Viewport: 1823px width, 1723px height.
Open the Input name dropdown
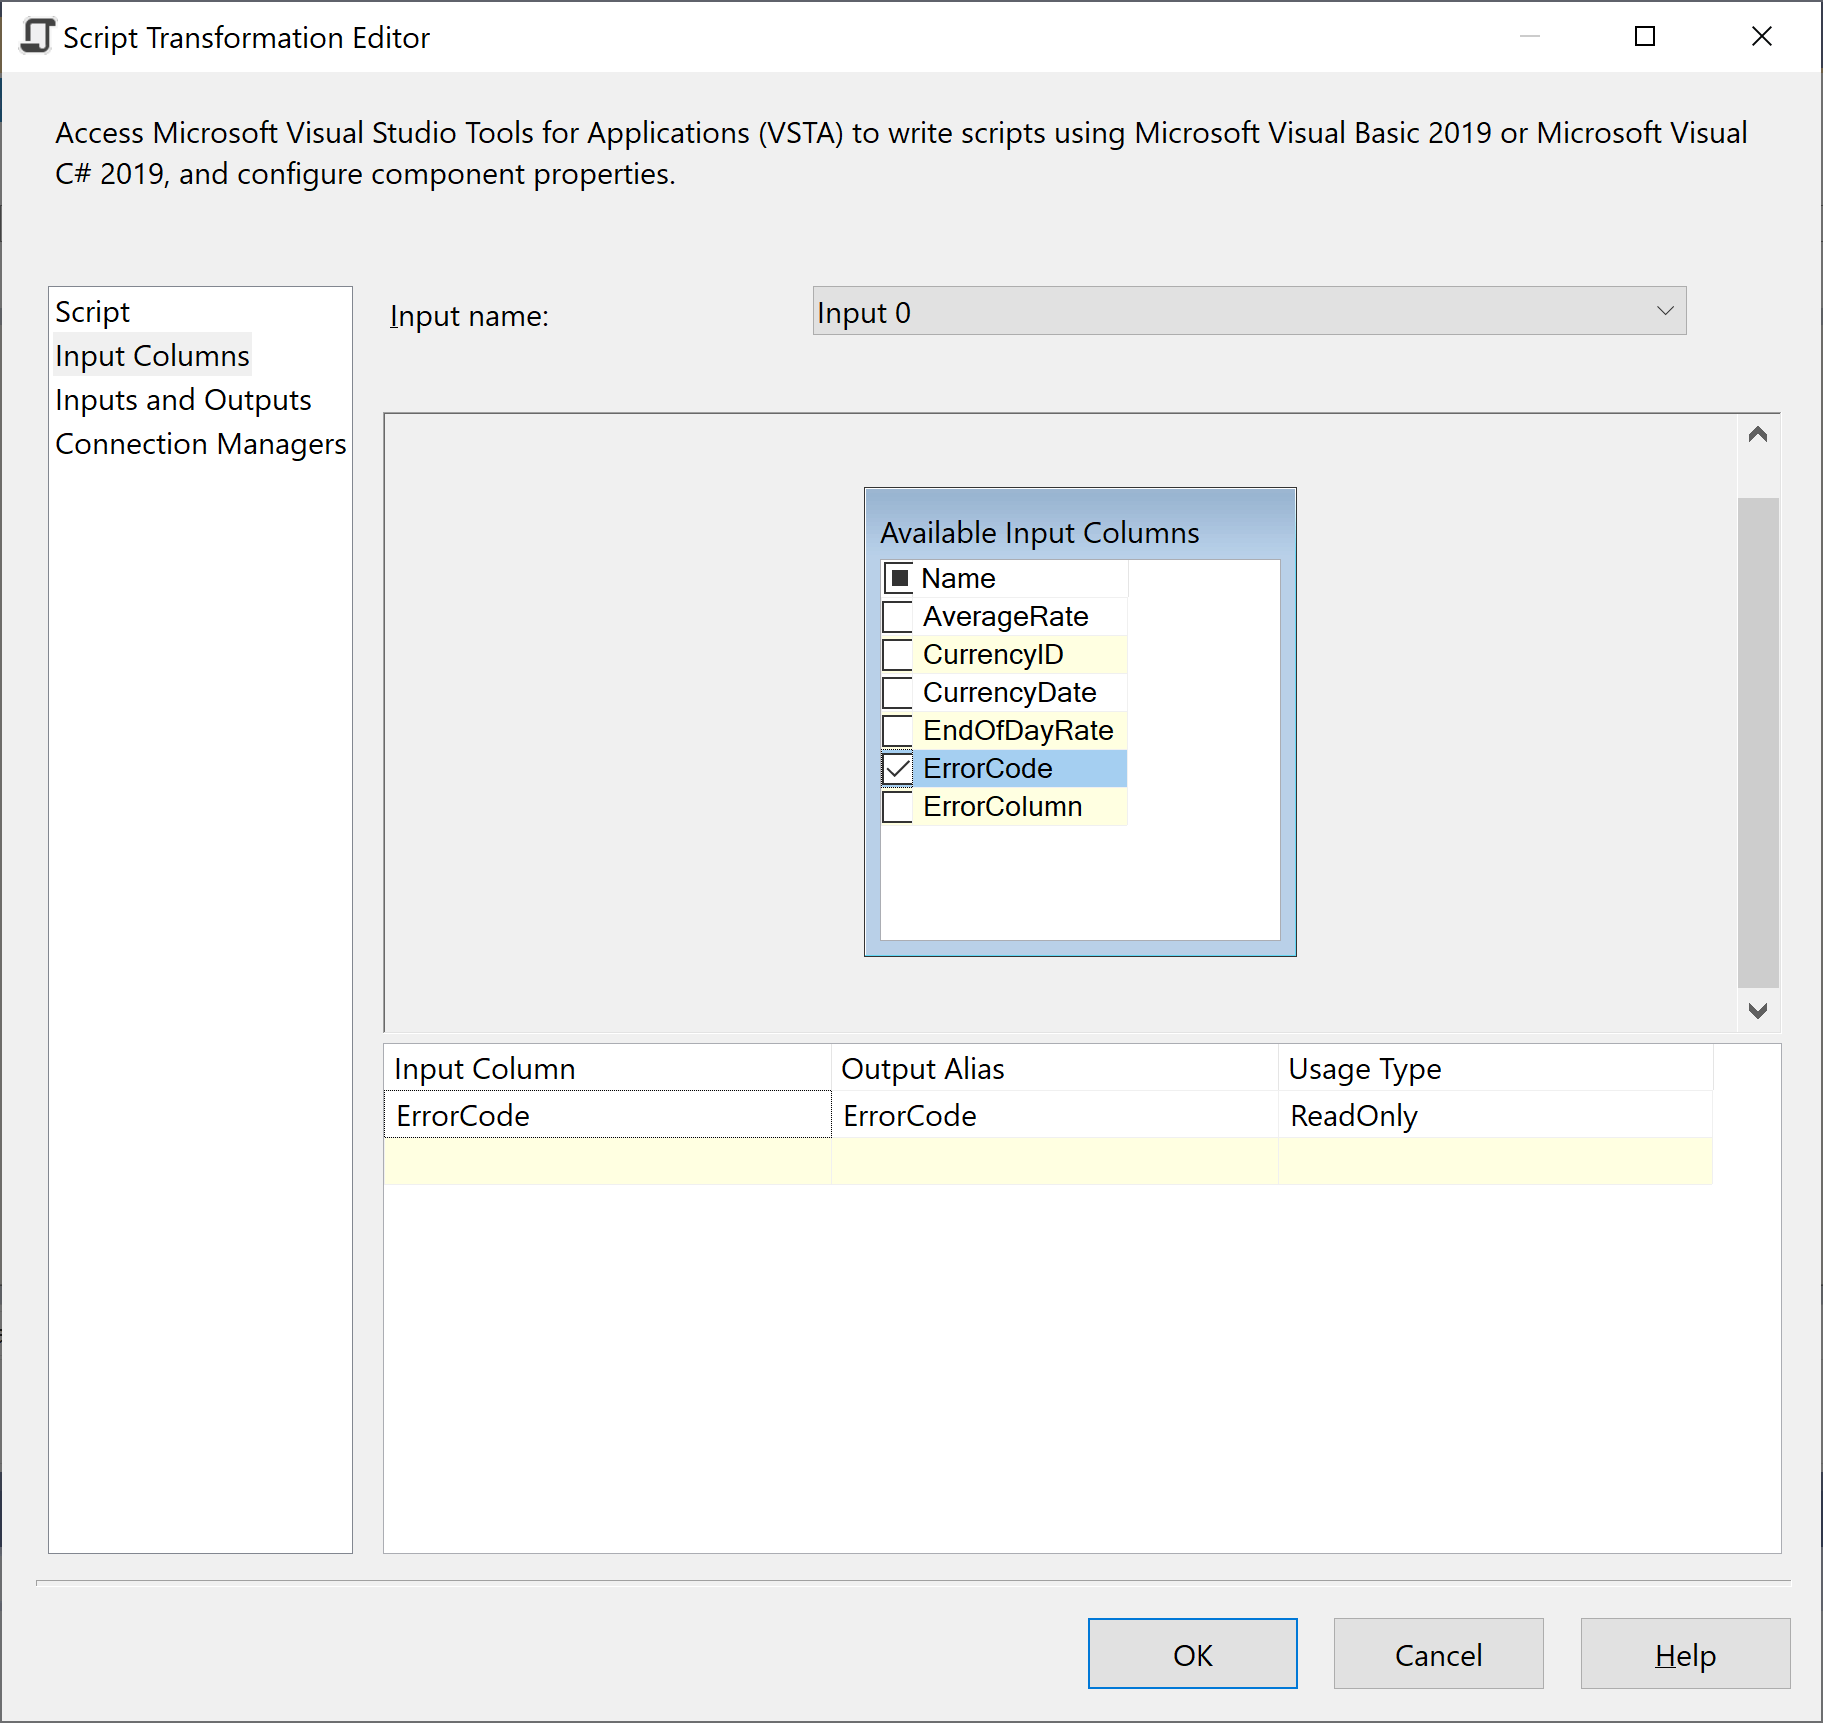[x=1249, y=311]
